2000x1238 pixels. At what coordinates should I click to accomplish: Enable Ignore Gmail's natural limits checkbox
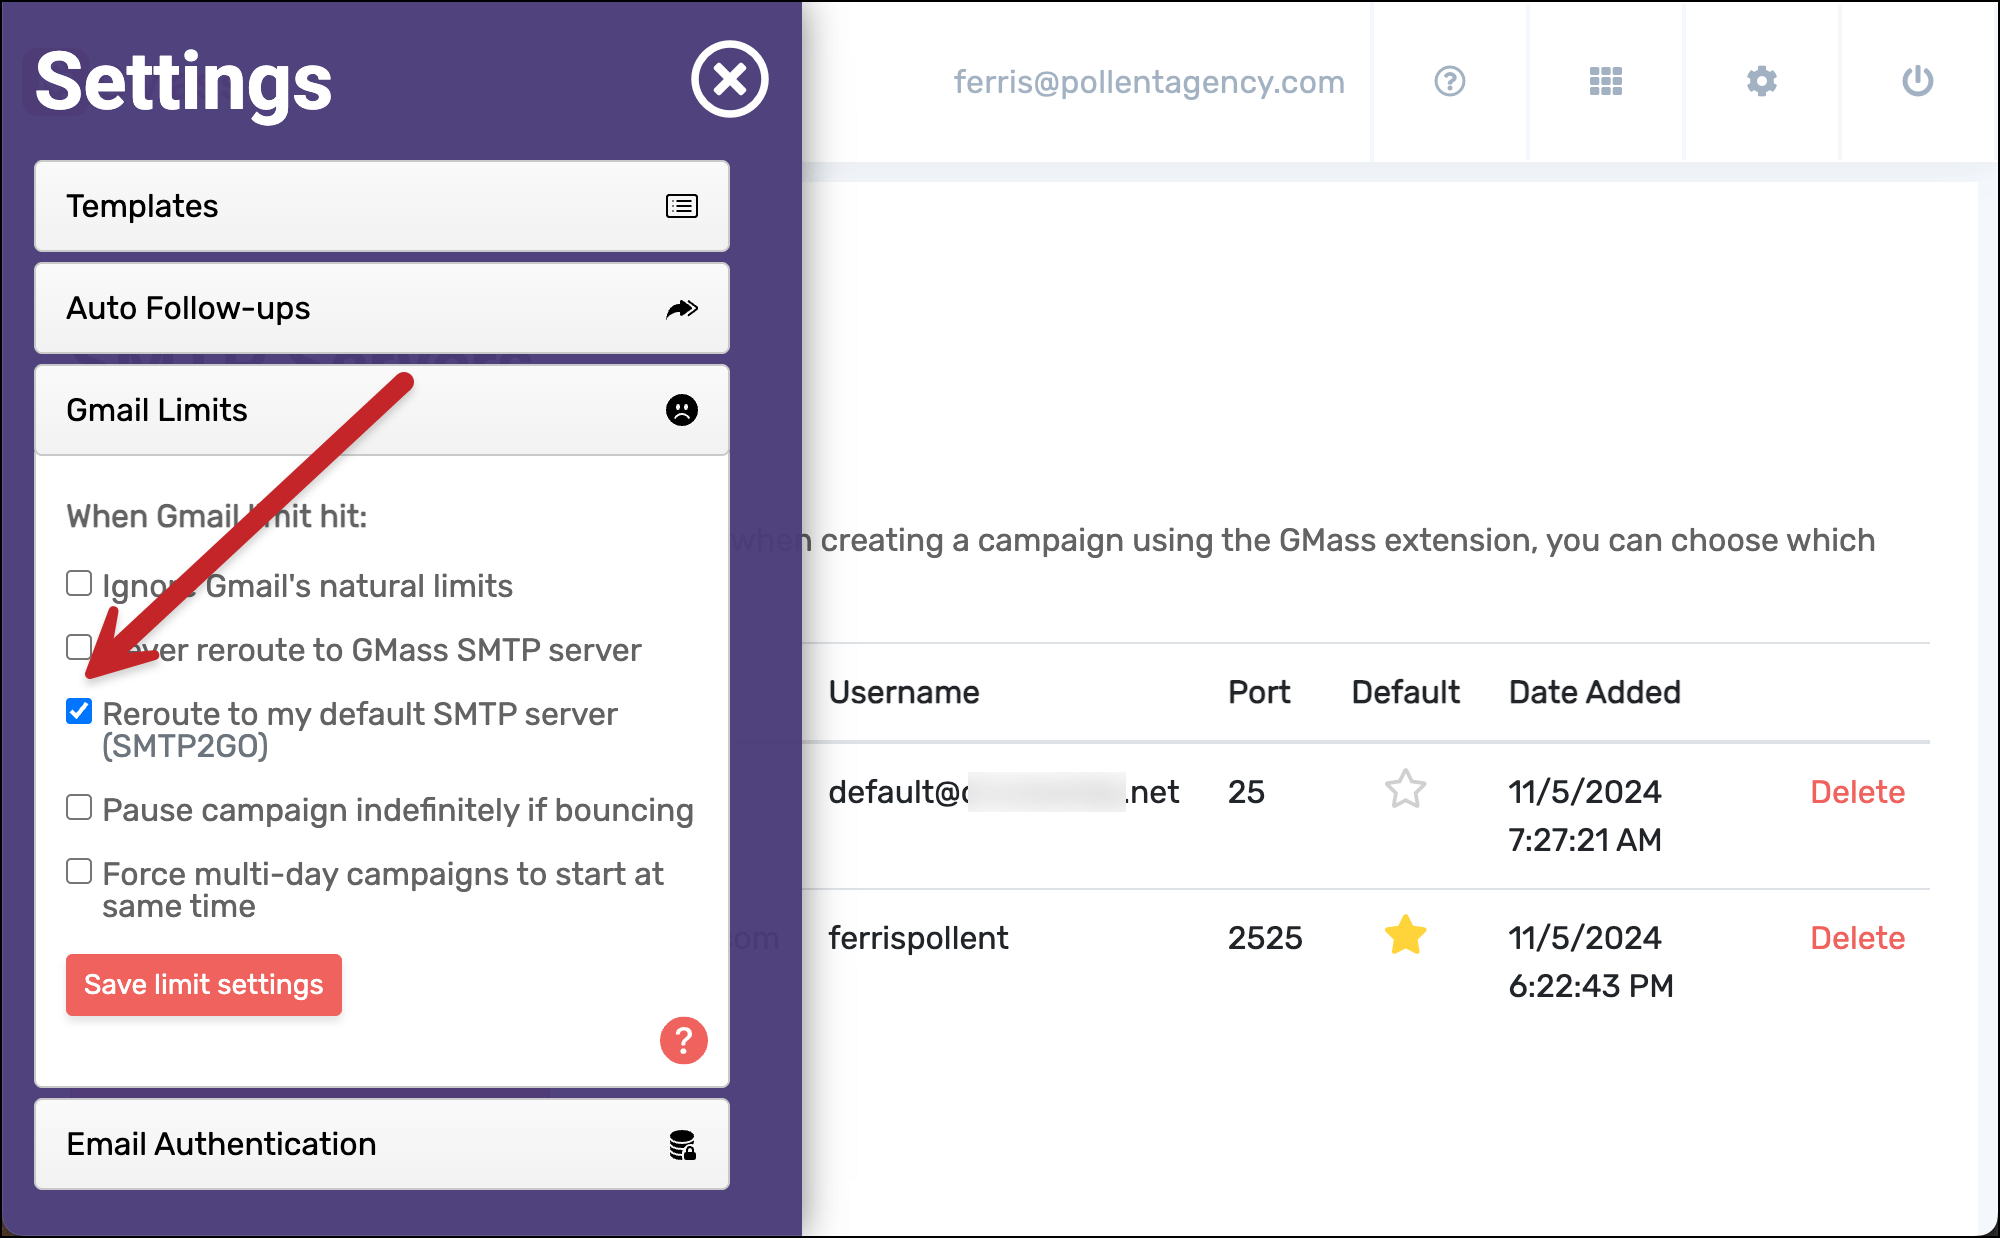click(x=79, y=583)
